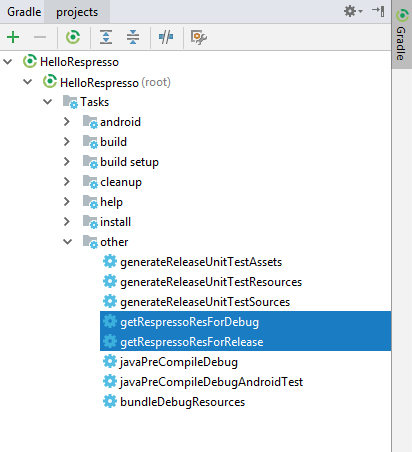Click gear icon of generateReleaseUnitTestAssets
The height and width of the screenshot is (452, 412).
click(110, 261)
